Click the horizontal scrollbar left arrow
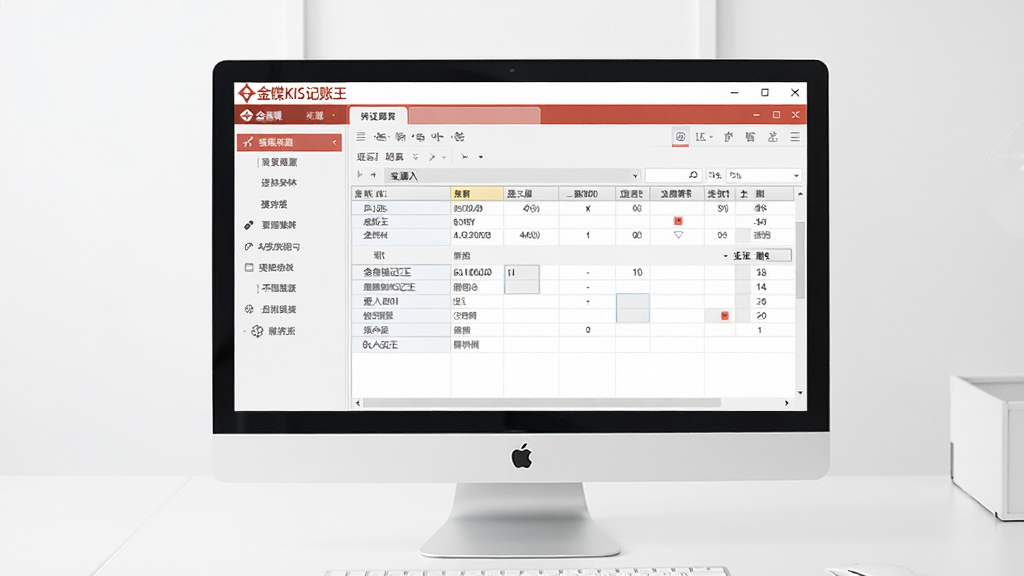Screen dimensions: 1024x576 tap(358, 403)
